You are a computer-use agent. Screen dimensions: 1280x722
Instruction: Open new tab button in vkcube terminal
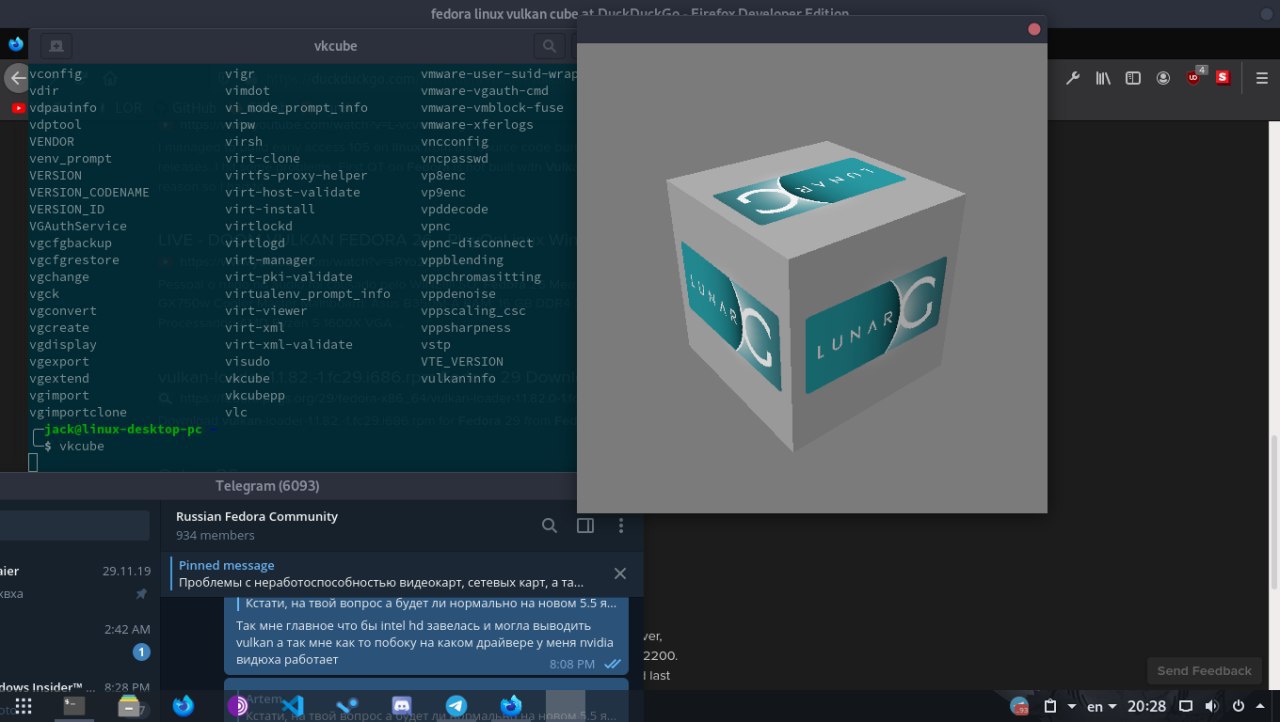[x=56, y=46]
